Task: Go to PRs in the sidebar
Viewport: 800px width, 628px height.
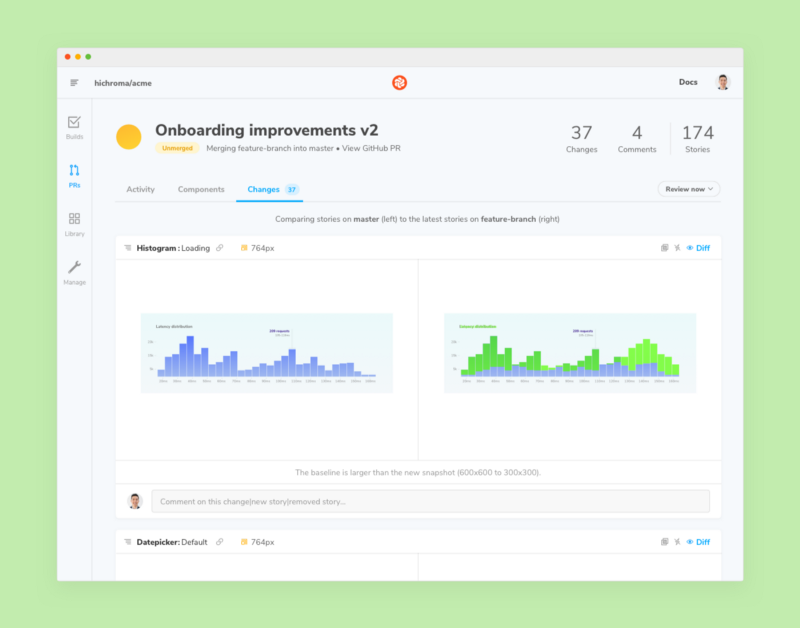Action: tap(74, 176)
